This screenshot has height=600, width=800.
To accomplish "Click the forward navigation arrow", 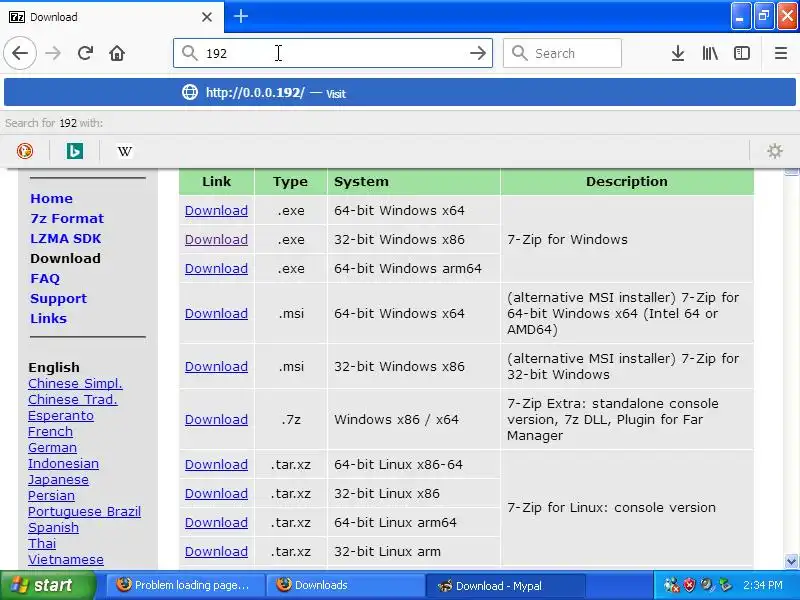I will tap(53, 53).
